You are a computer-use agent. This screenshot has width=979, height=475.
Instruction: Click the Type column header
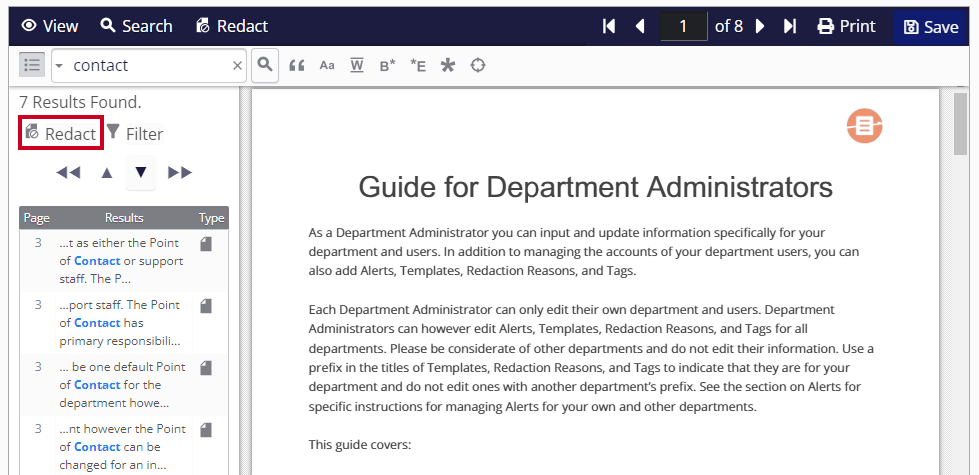click(211, 218)
